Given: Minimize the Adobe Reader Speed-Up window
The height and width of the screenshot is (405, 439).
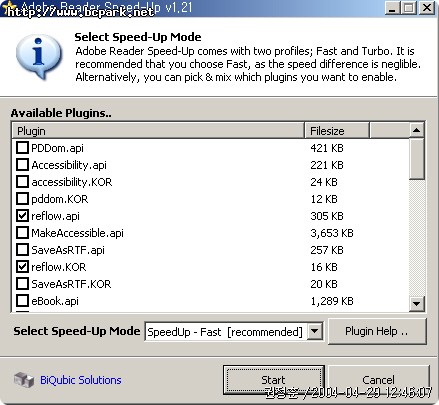Looking at the screenshot, I should tap(393, 7).
